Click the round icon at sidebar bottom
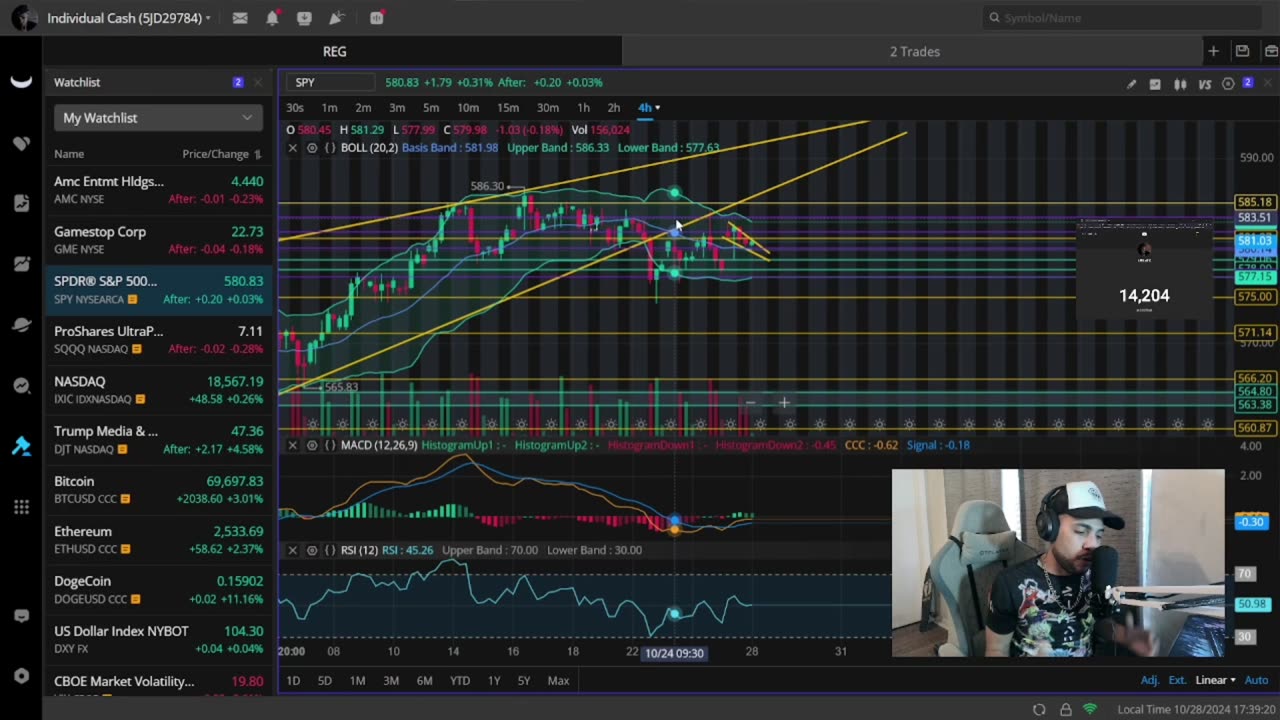 click(x=21, y=676)
